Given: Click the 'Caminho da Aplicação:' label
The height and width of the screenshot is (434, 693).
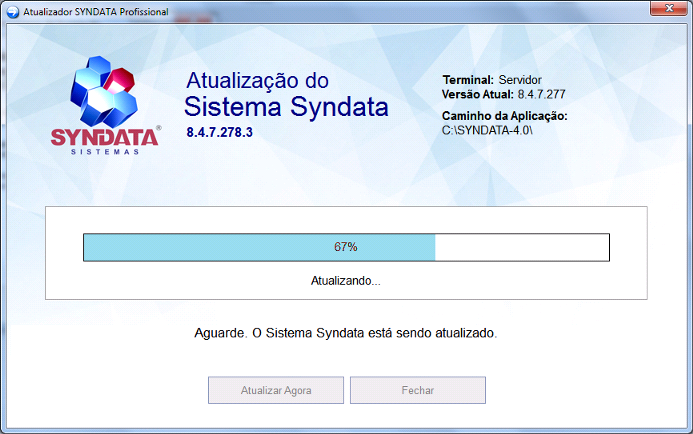Looking at the screenshot, I should pyautogui.click(x=504, y=116).
